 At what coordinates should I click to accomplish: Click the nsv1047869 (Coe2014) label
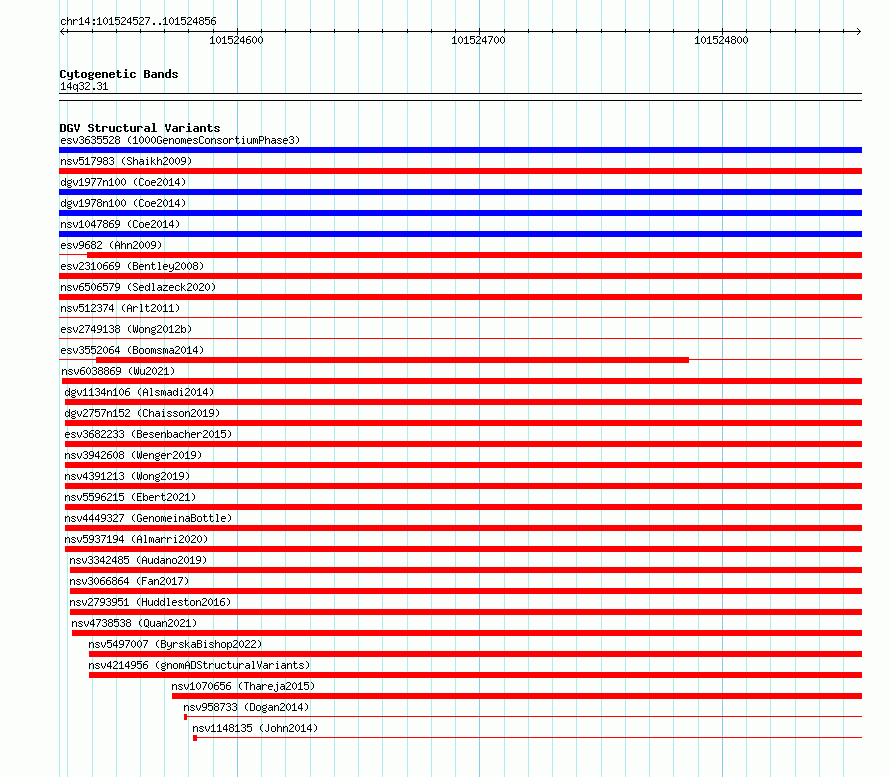pos(120,224)
